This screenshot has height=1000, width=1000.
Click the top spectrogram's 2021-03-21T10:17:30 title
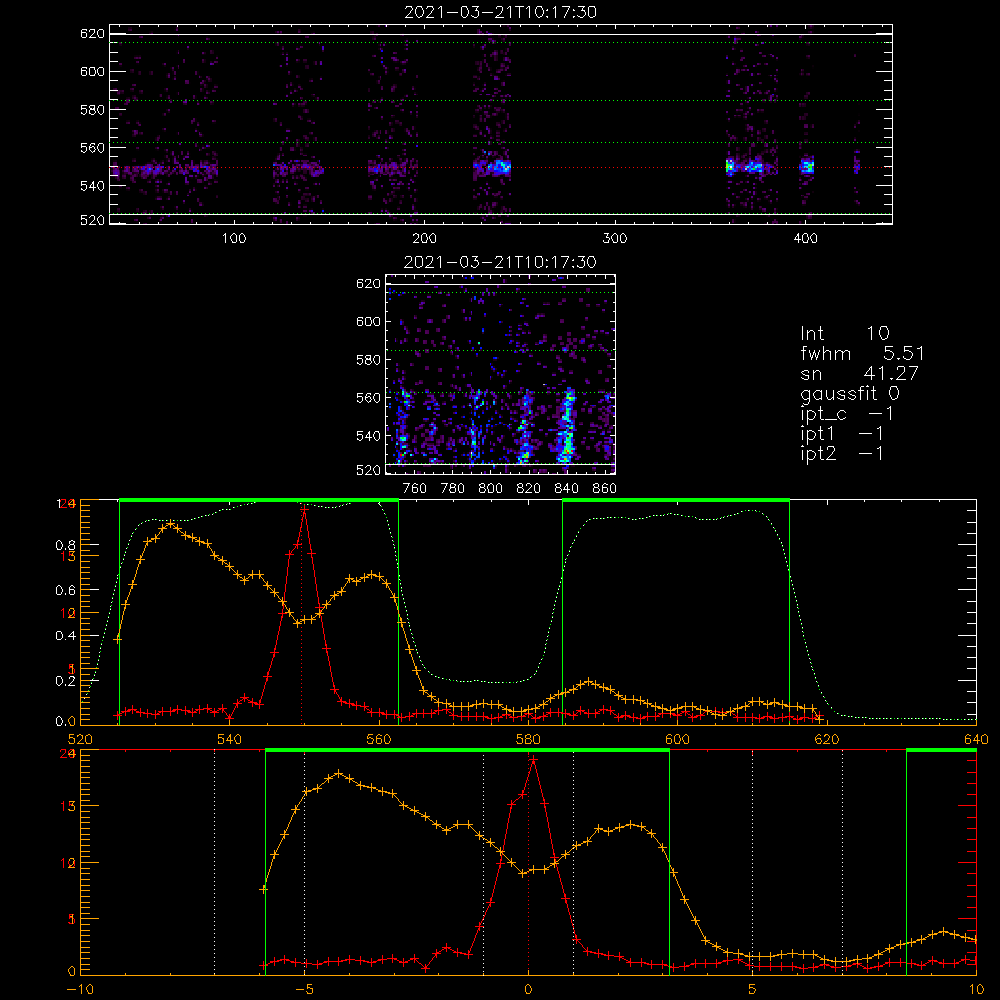tap(501, 12)
